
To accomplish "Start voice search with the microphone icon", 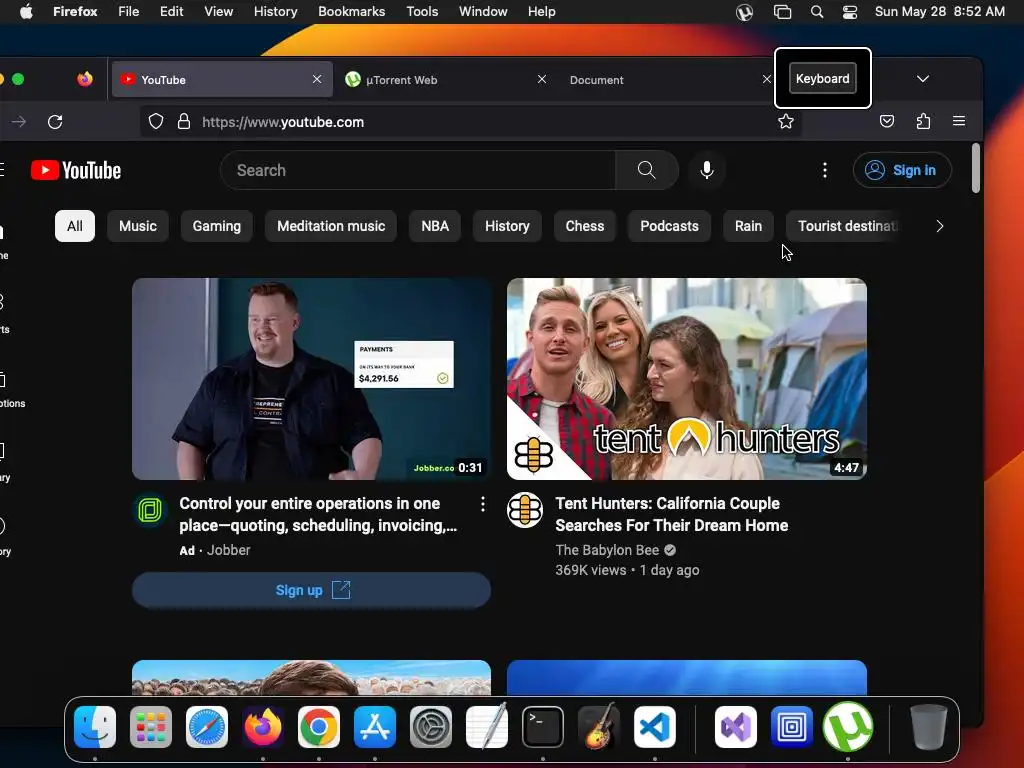I will coord(707,170).
